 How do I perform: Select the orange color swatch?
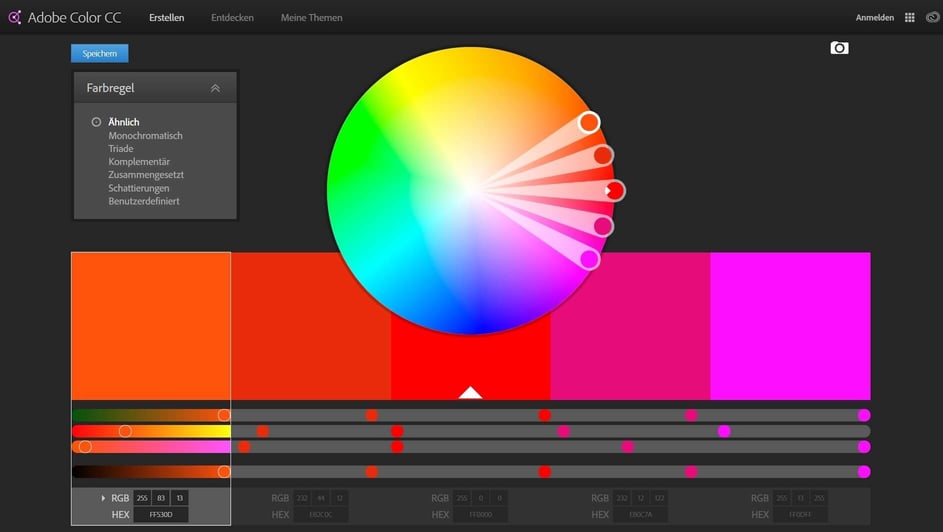click(x=151, y=326)
